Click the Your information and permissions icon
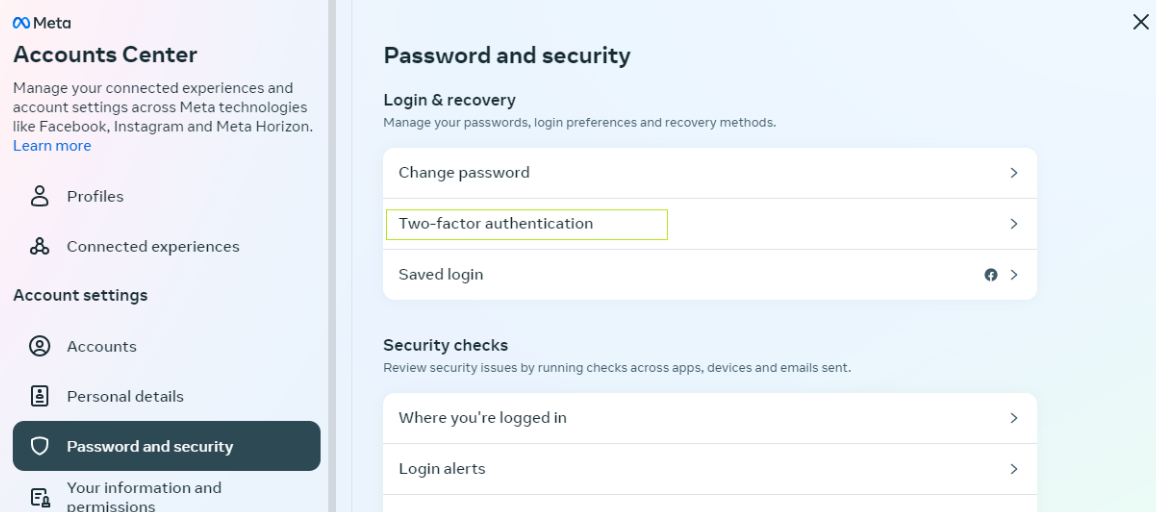This screenshot has height=512, width=1156. (40, 497)
